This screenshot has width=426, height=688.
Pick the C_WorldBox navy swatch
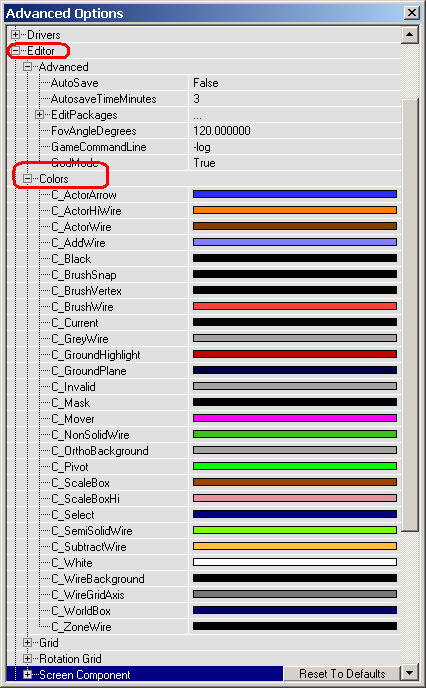tap(295, 610)
